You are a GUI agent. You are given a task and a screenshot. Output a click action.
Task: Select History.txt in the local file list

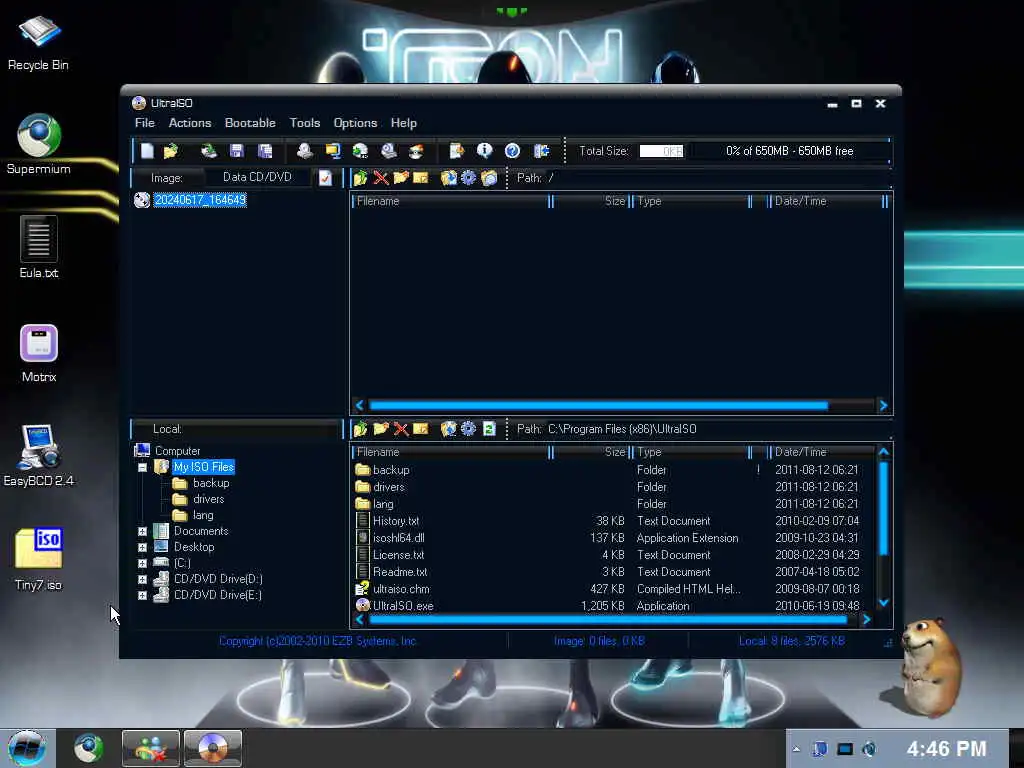396,521
